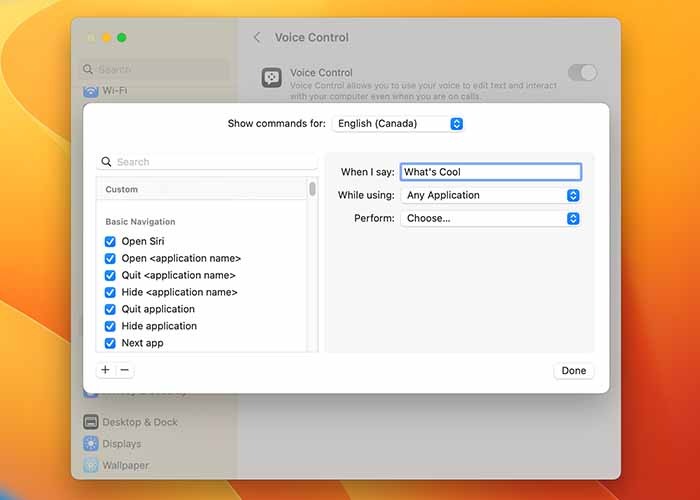Screen dimensions: 700x500
Task: Click the Custom section header
Action: [121, 189]
